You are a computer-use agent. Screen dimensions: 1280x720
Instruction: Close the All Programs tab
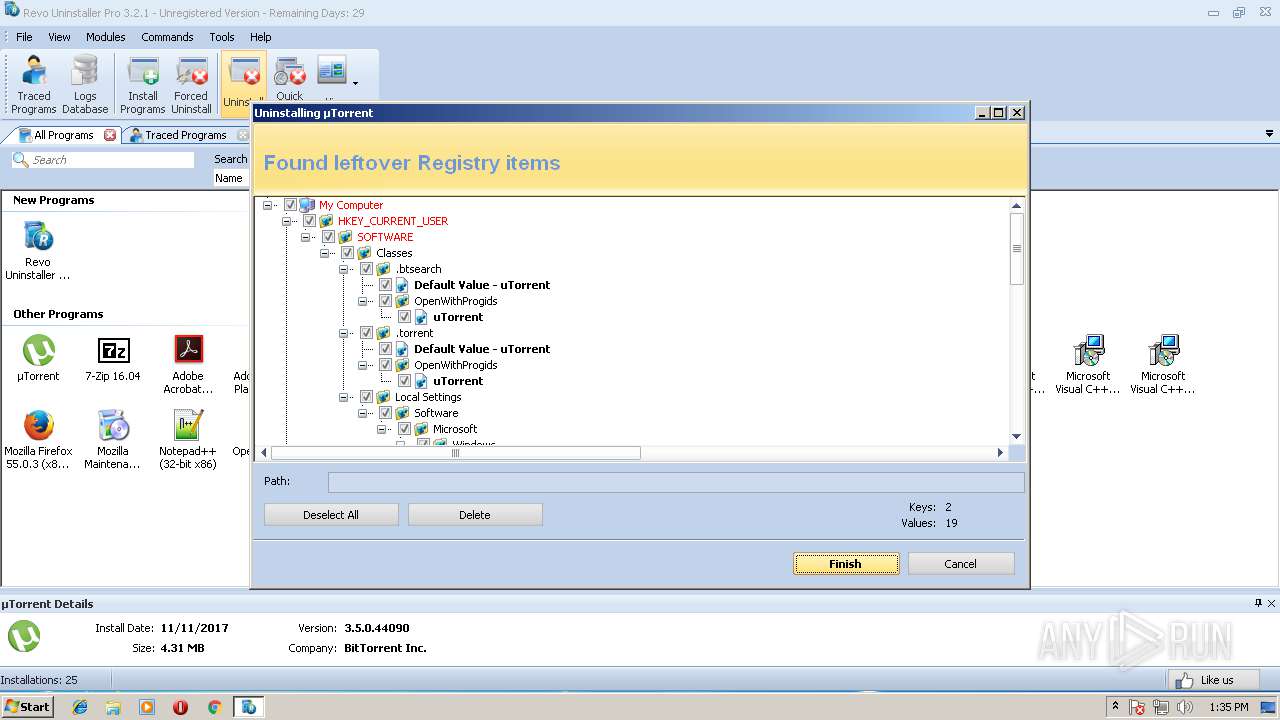click(110, 135)
